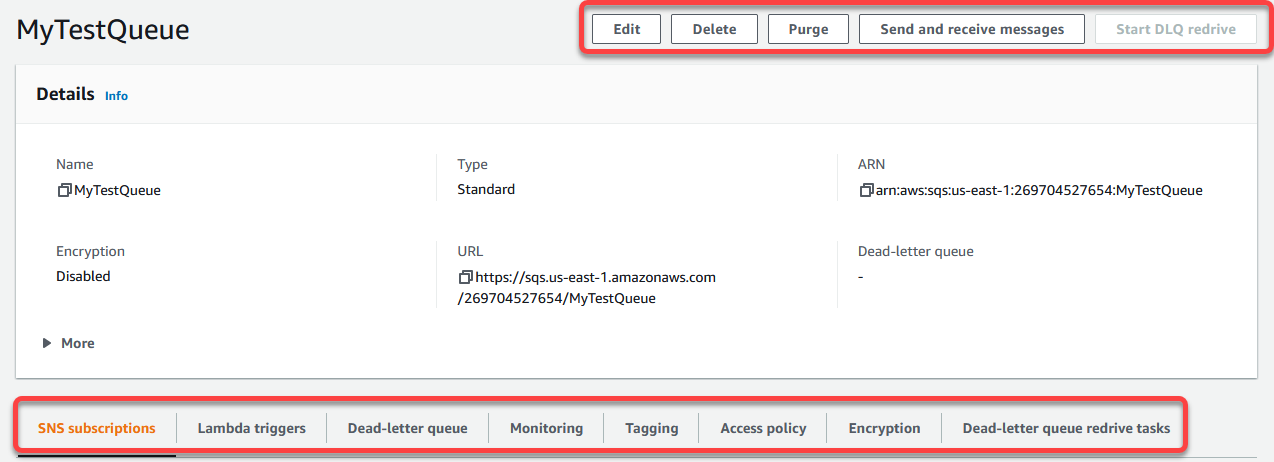The height and width of the screenshot is (462, 1274).
Task: Click the Start DLQ redrive button
Action: [1175, 29]
